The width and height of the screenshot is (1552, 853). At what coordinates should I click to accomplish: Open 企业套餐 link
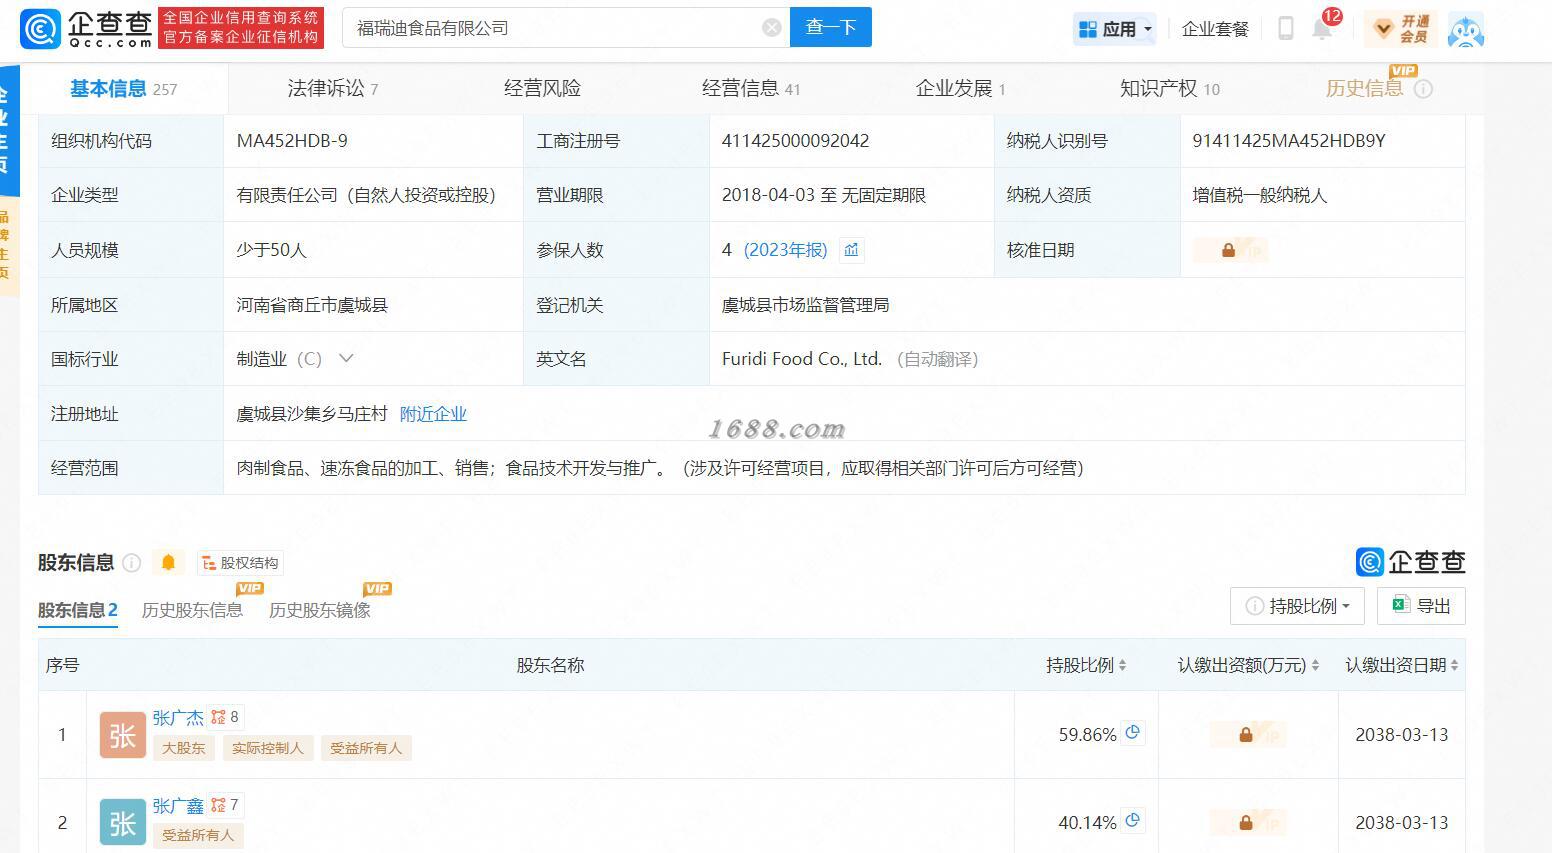(1215, 29)
